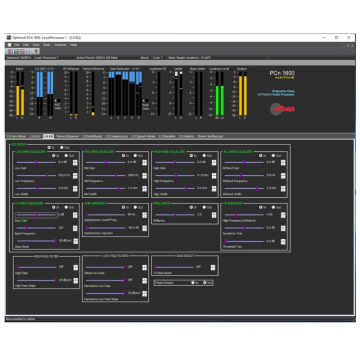Click the High Pass Slope stepper
360x360 pixels.
[75, 281]
